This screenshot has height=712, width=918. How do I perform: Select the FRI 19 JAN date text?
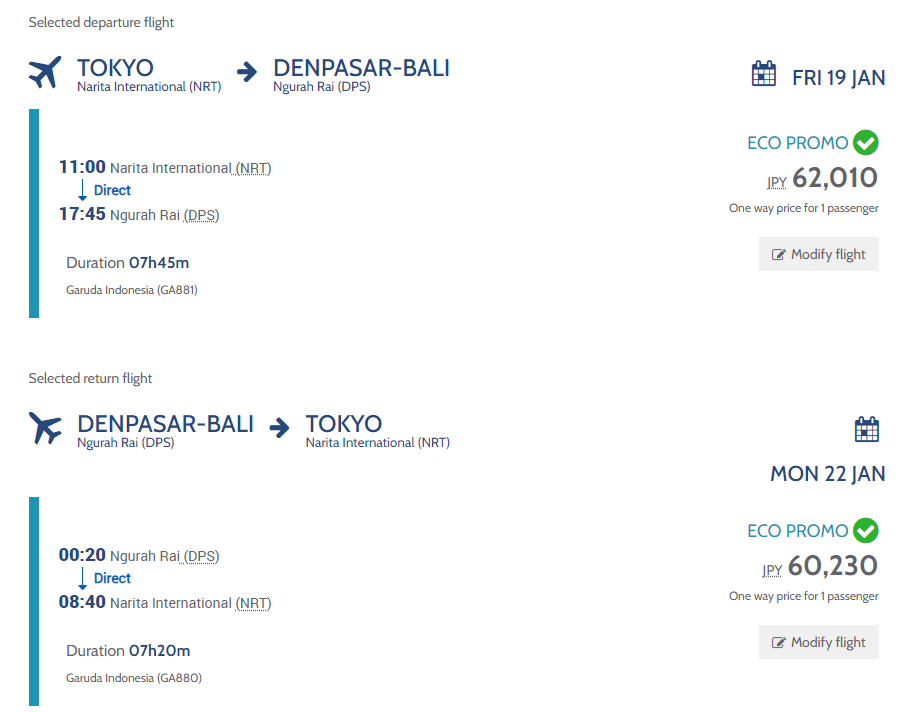838,78
